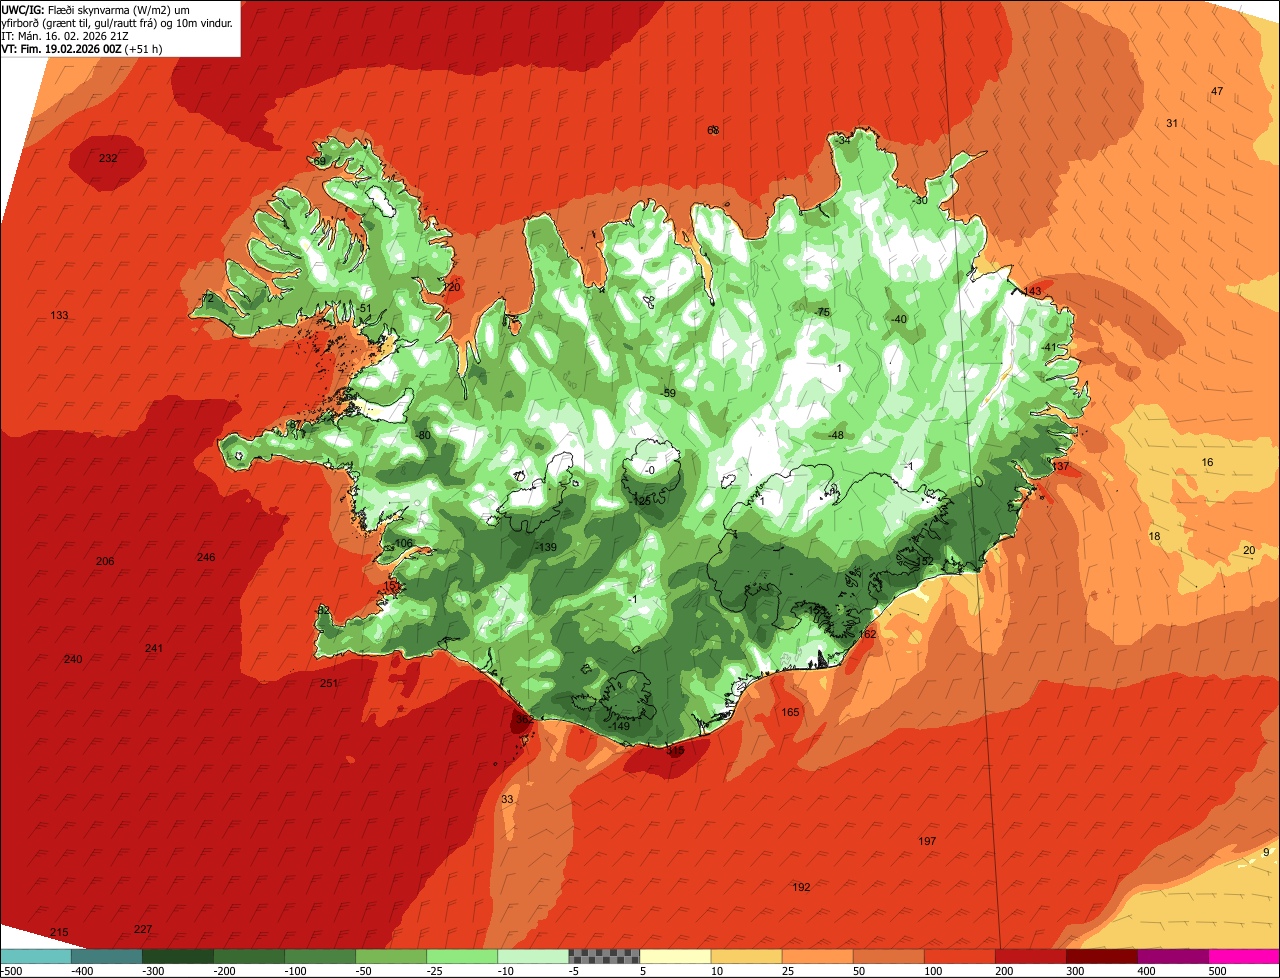Click the flux value 197 on the map
This screenshot has width=1280, height=978.
click(x=927, y=842)
